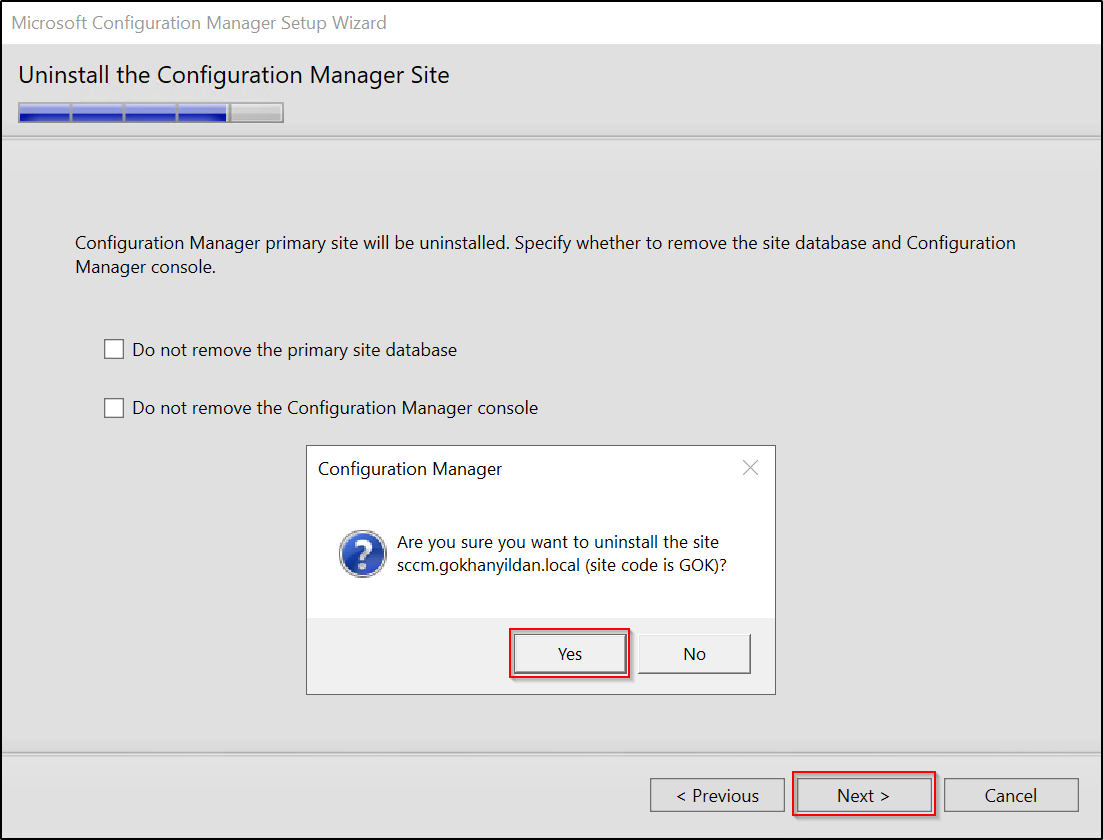Click the wizard progress bar
This screenshot has width=1103, height=840.
(151, 113)
